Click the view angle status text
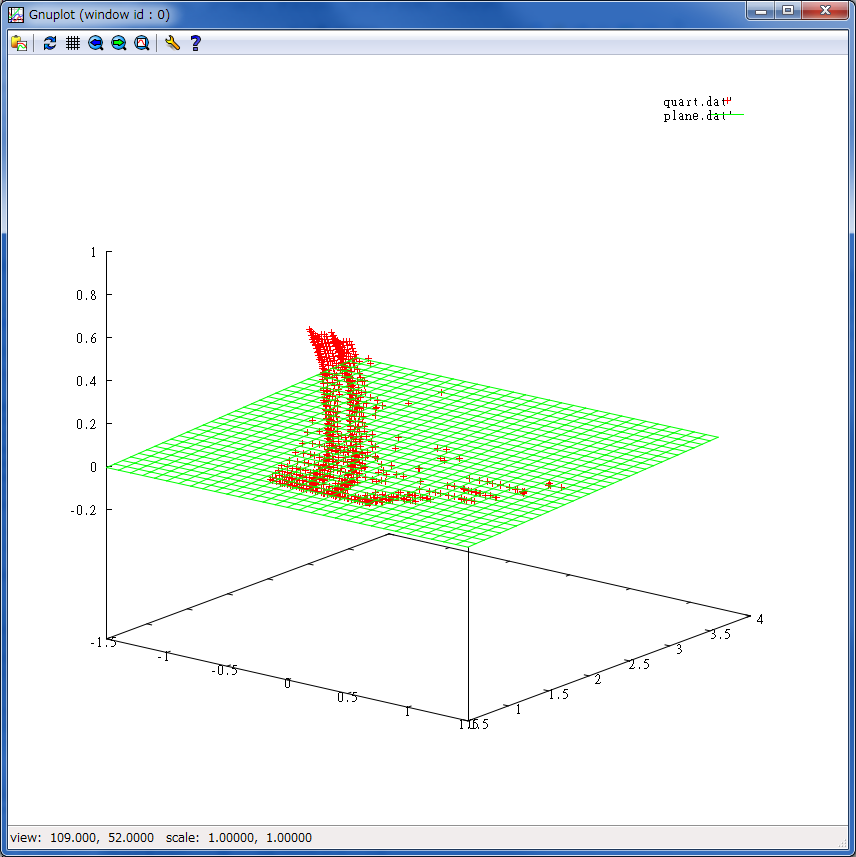The image size is (856, 857). pyautogui.click(x=82, y=837)
